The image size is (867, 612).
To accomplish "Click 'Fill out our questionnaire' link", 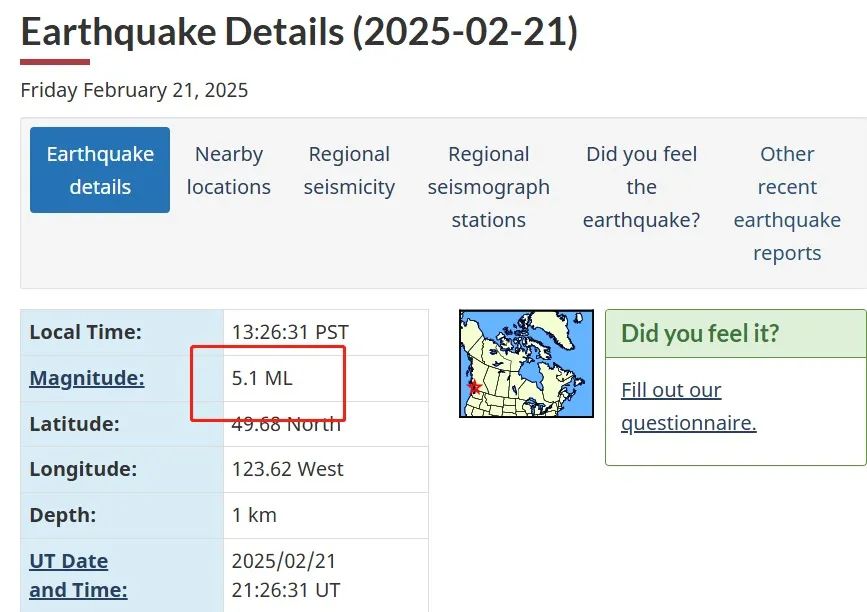I will 688,406.
